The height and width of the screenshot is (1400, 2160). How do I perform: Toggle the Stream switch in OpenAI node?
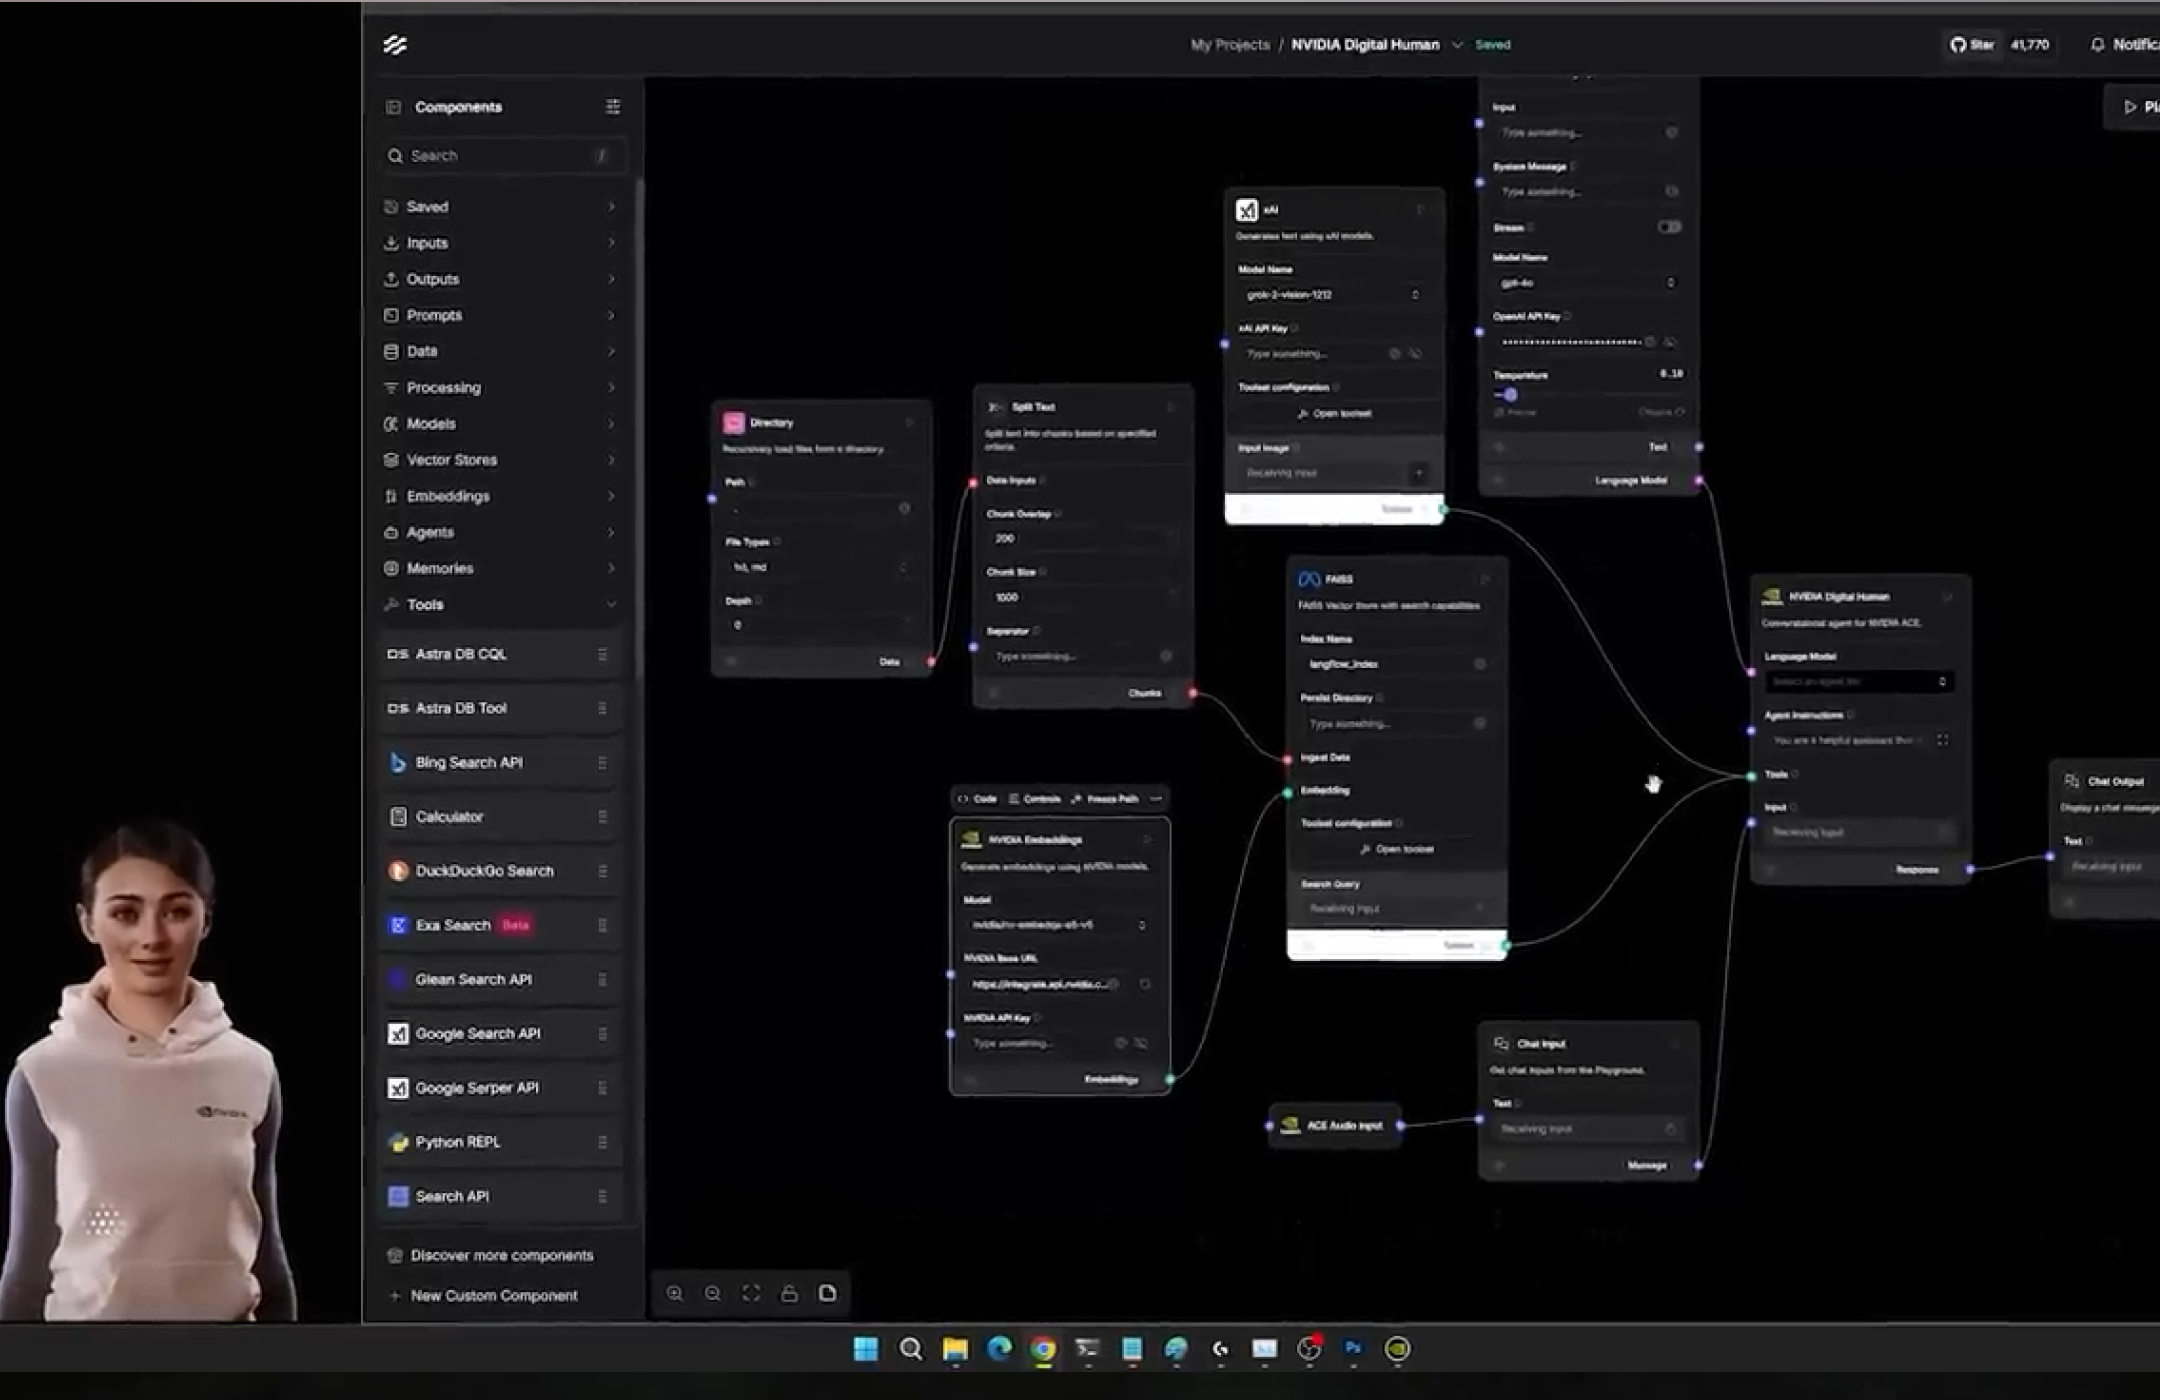1669,228
